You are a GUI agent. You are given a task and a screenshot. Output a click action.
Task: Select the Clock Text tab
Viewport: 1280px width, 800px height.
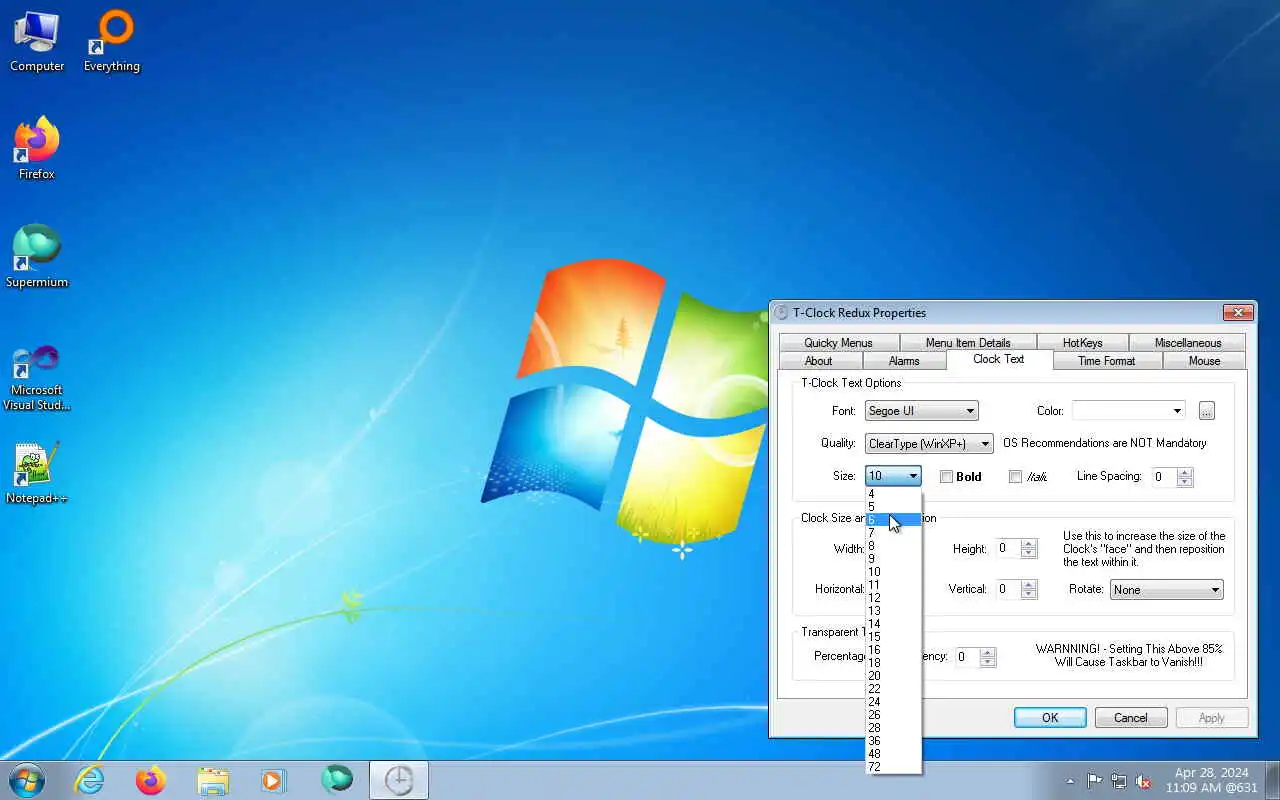[x=999, y=359]
